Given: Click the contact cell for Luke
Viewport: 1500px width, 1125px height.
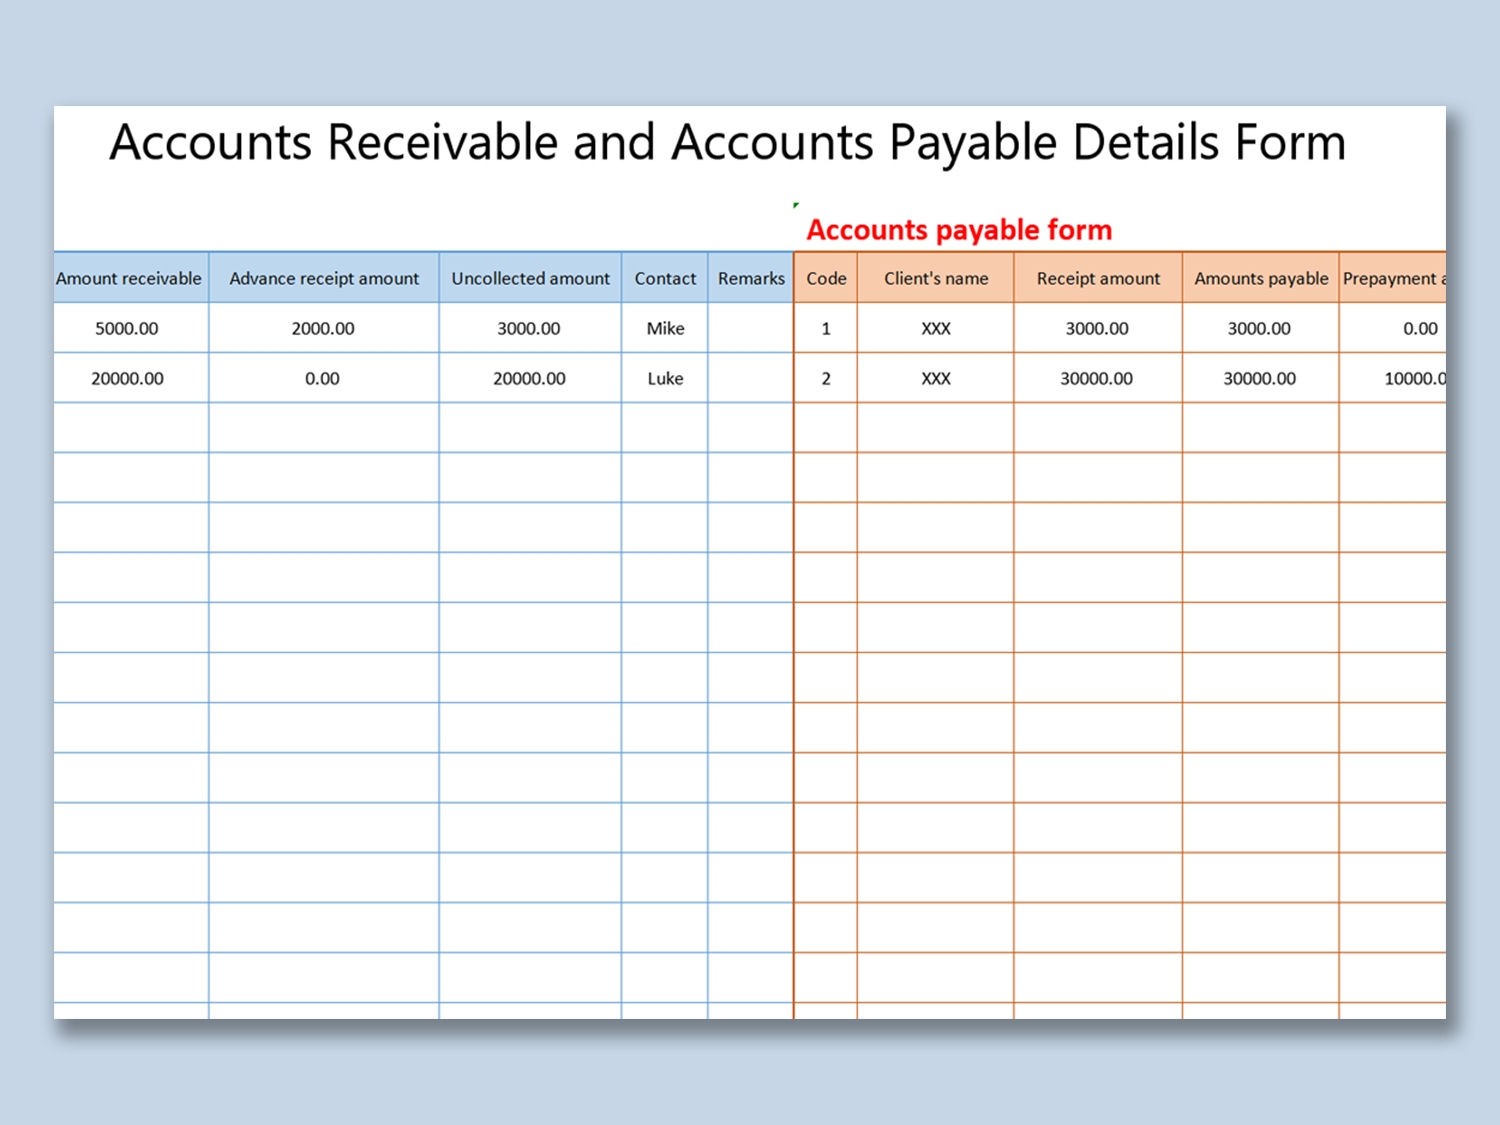Looking at the screenshot, I should click(x=665, y=378).
